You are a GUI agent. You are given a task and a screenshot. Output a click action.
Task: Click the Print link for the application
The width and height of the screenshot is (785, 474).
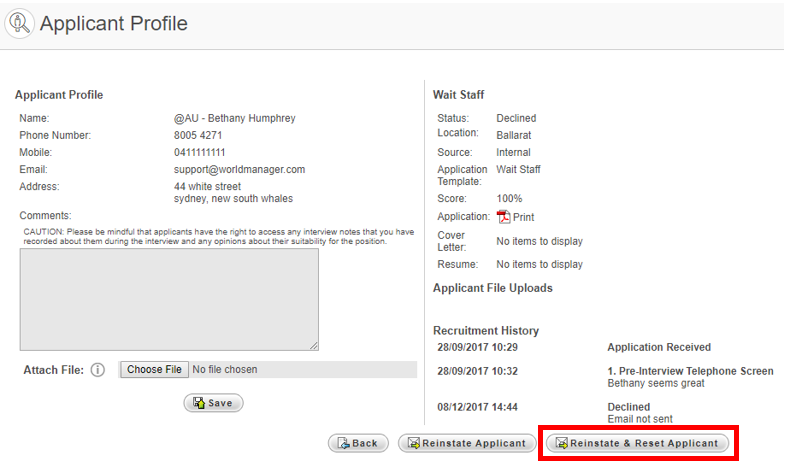click(x=524, y=217)
